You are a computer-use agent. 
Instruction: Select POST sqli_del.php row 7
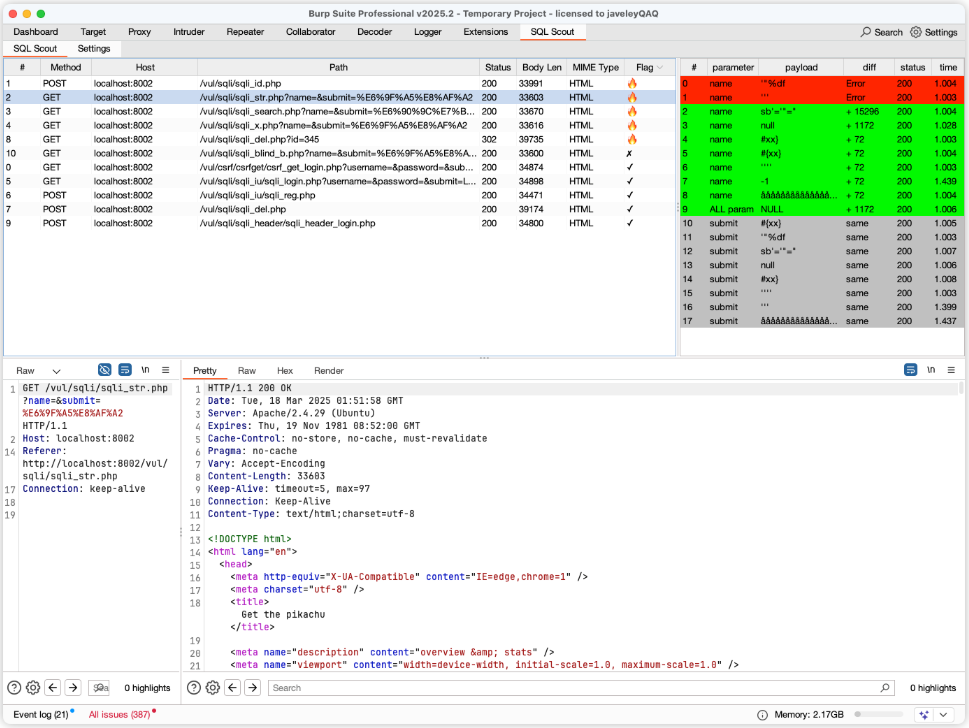(339, 210)
